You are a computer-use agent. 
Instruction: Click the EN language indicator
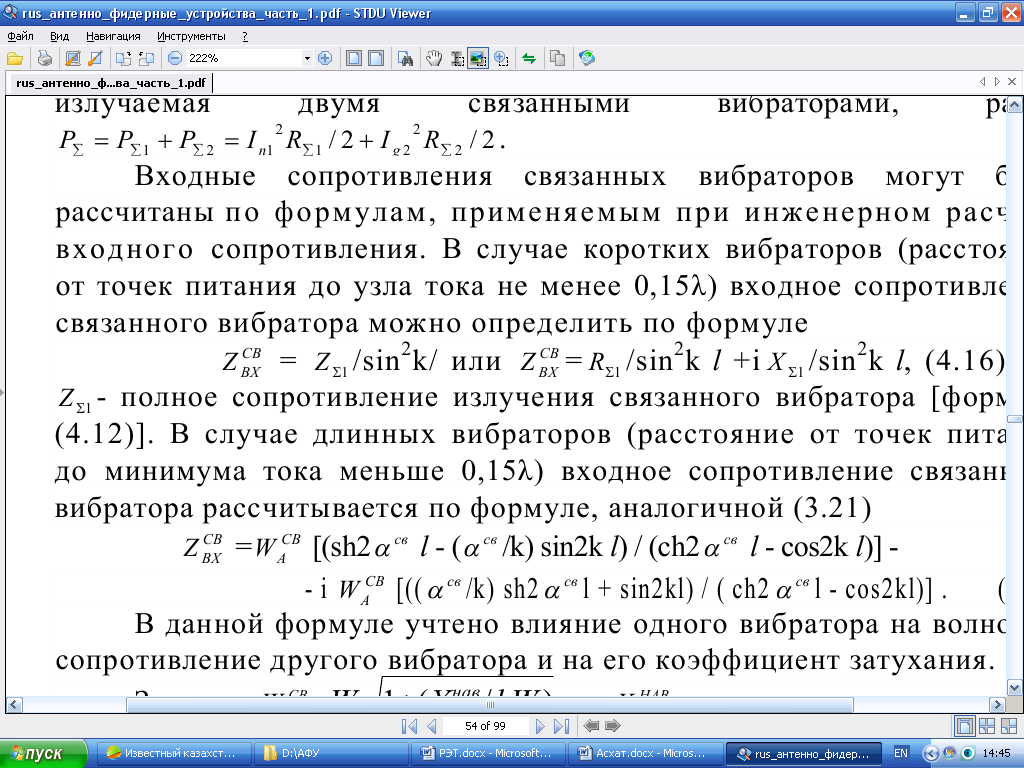pyautogui.click(x=901, y=753)
